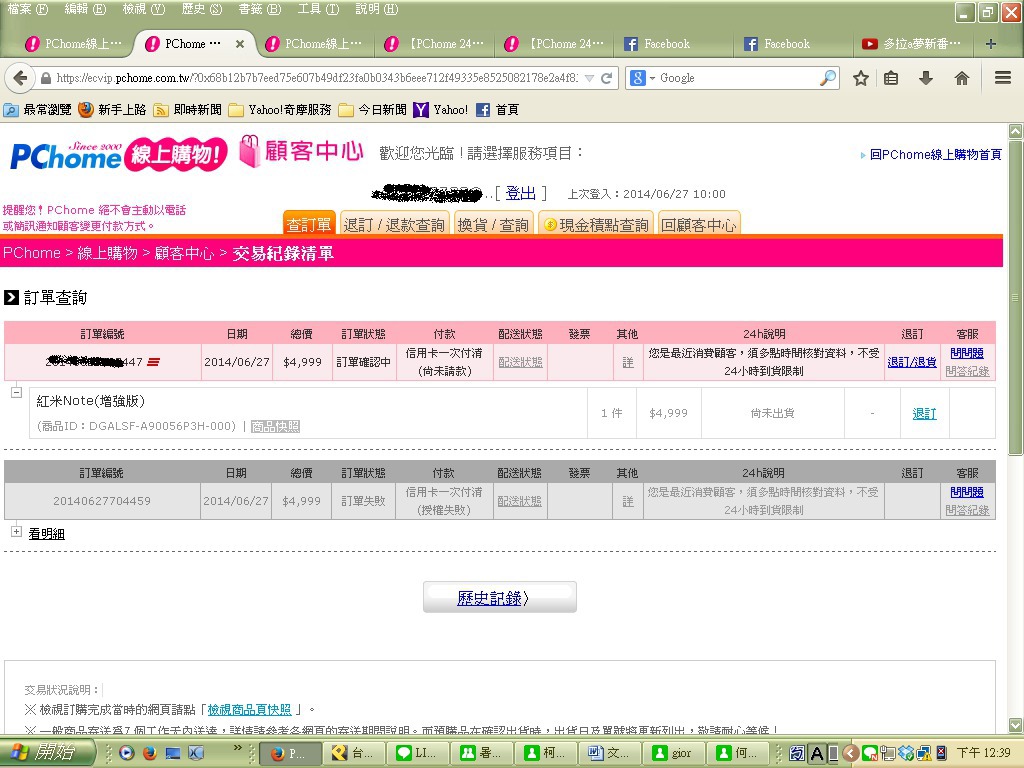Open the URL history dropdown arrow
Viewport: 1024px width, 768px height.
(x=589, y=78)
